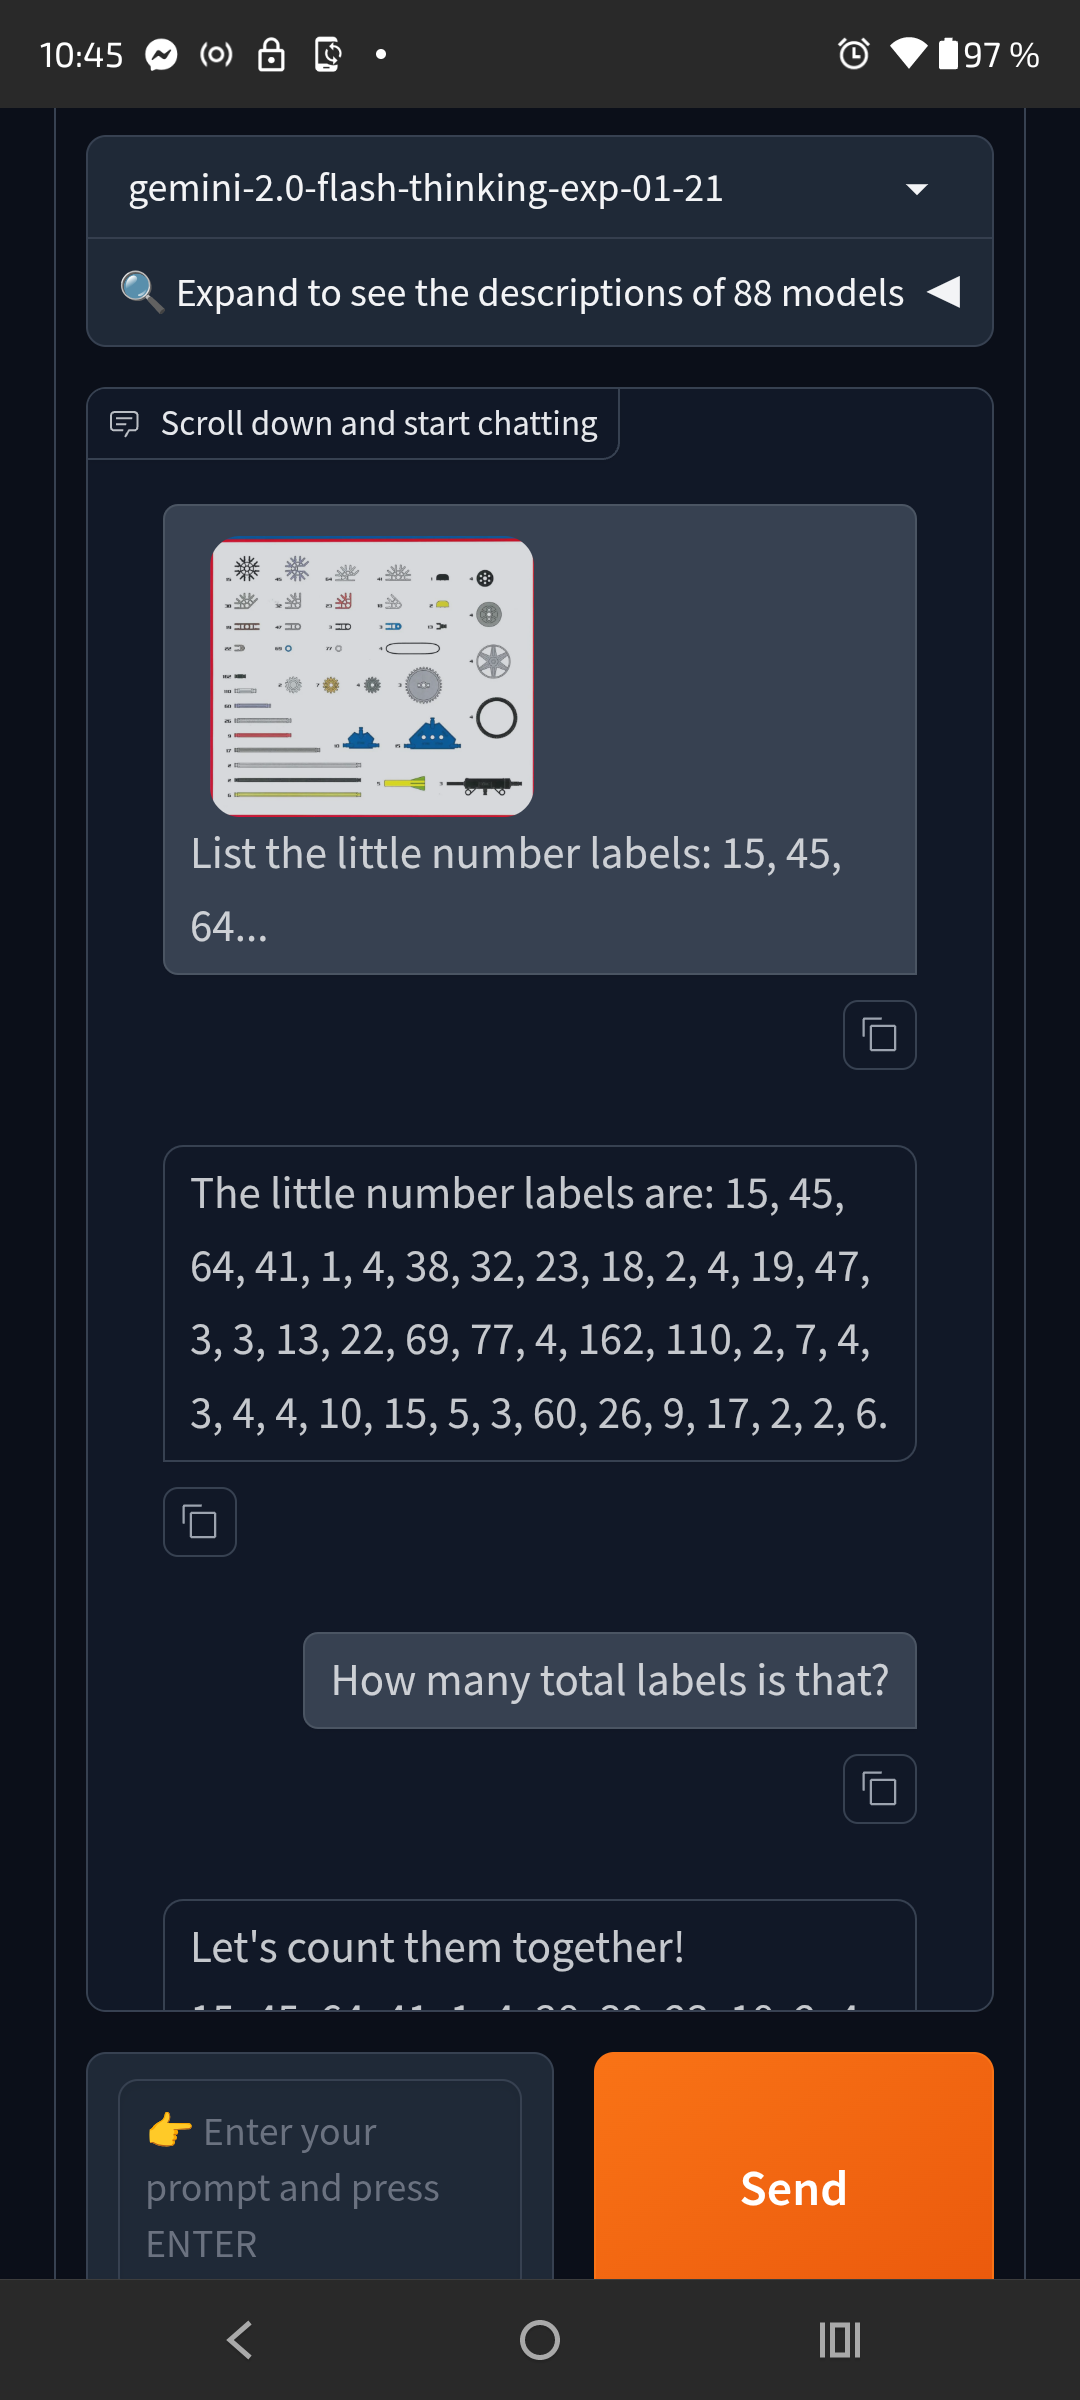Tap the alarm clock status icon
Viewport: 1080px width, 2400px height.
click(853, 53)
